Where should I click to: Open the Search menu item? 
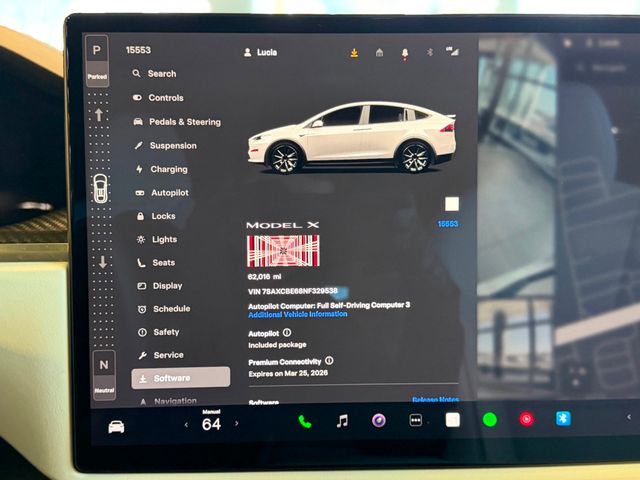(x=154, y=73)
